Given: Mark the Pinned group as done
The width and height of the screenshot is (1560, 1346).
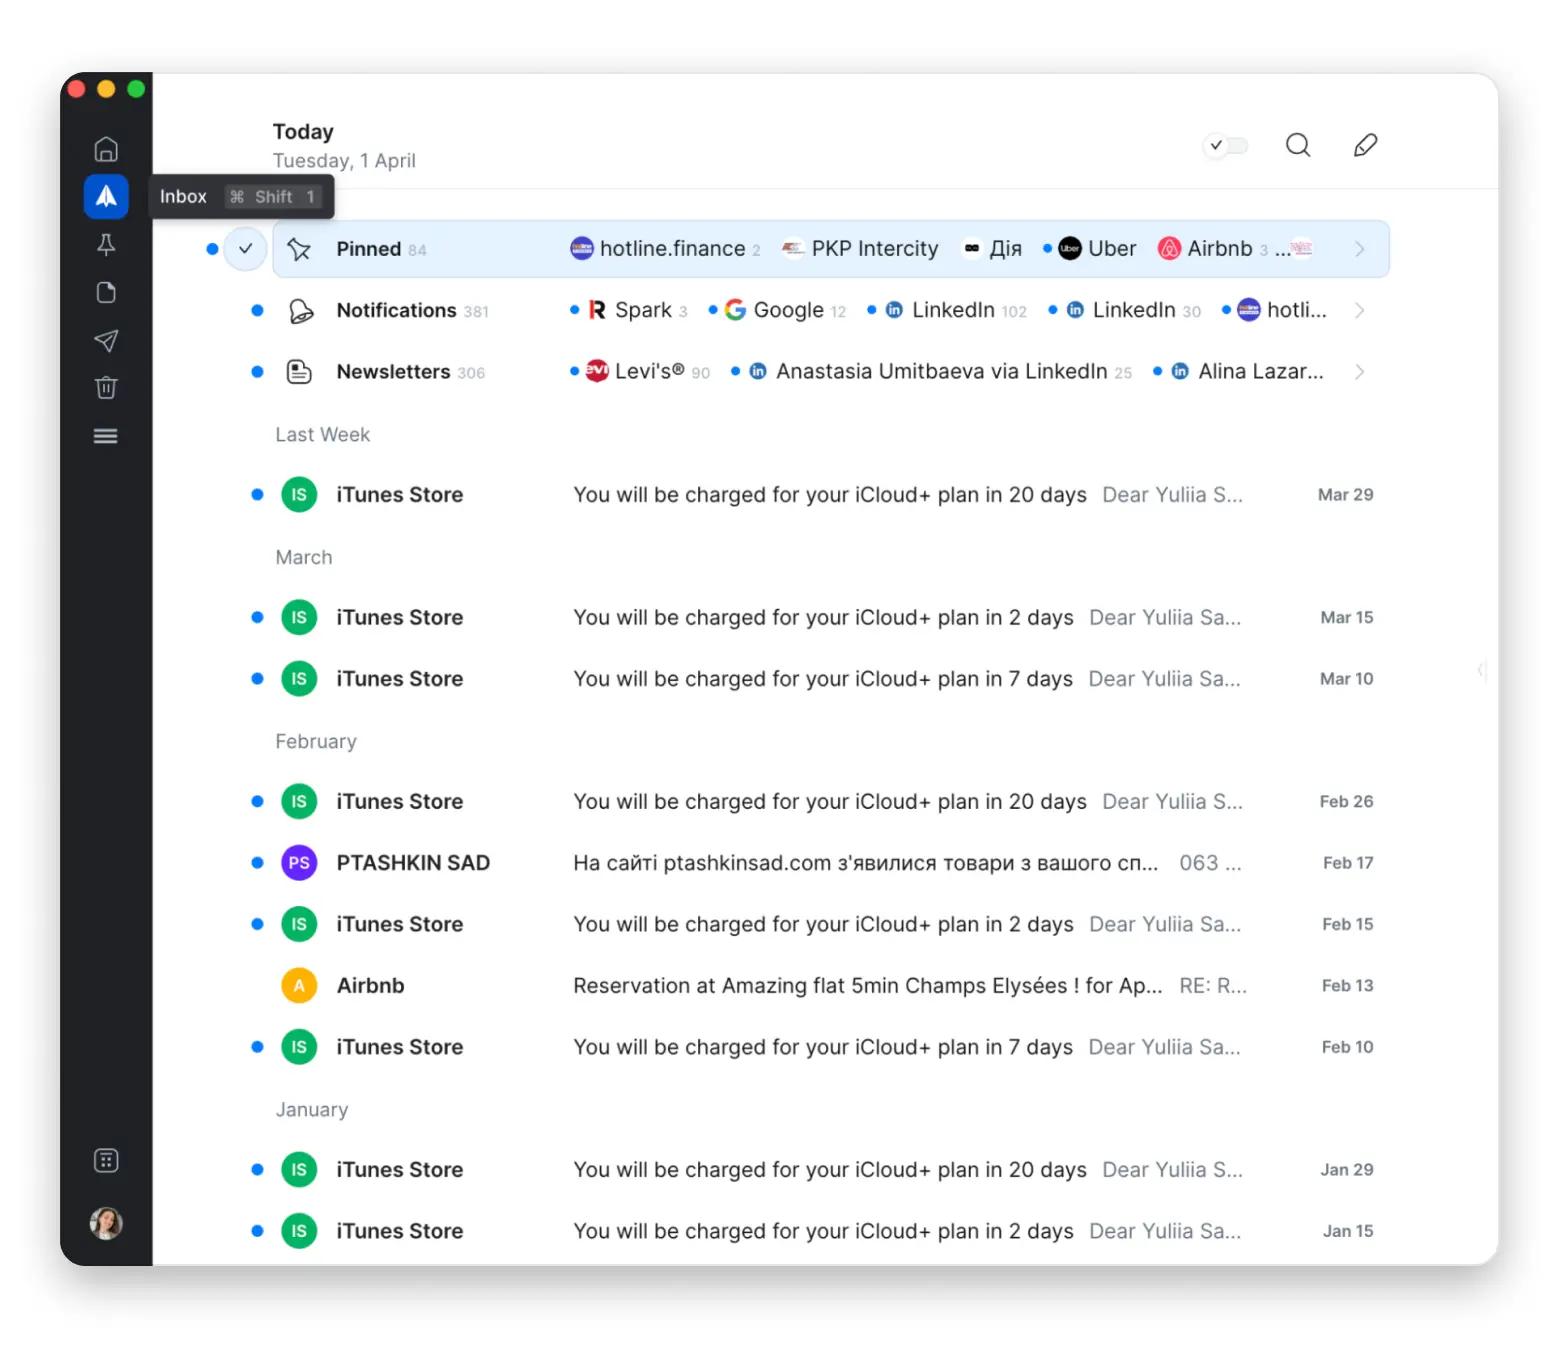Looking at the screenshot, I should point(245,249).
